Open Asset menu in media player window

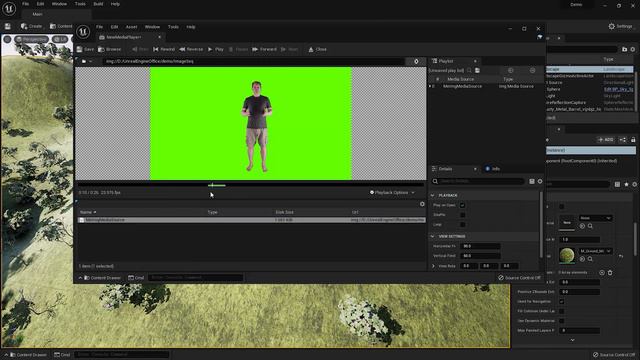click(131, 27)
